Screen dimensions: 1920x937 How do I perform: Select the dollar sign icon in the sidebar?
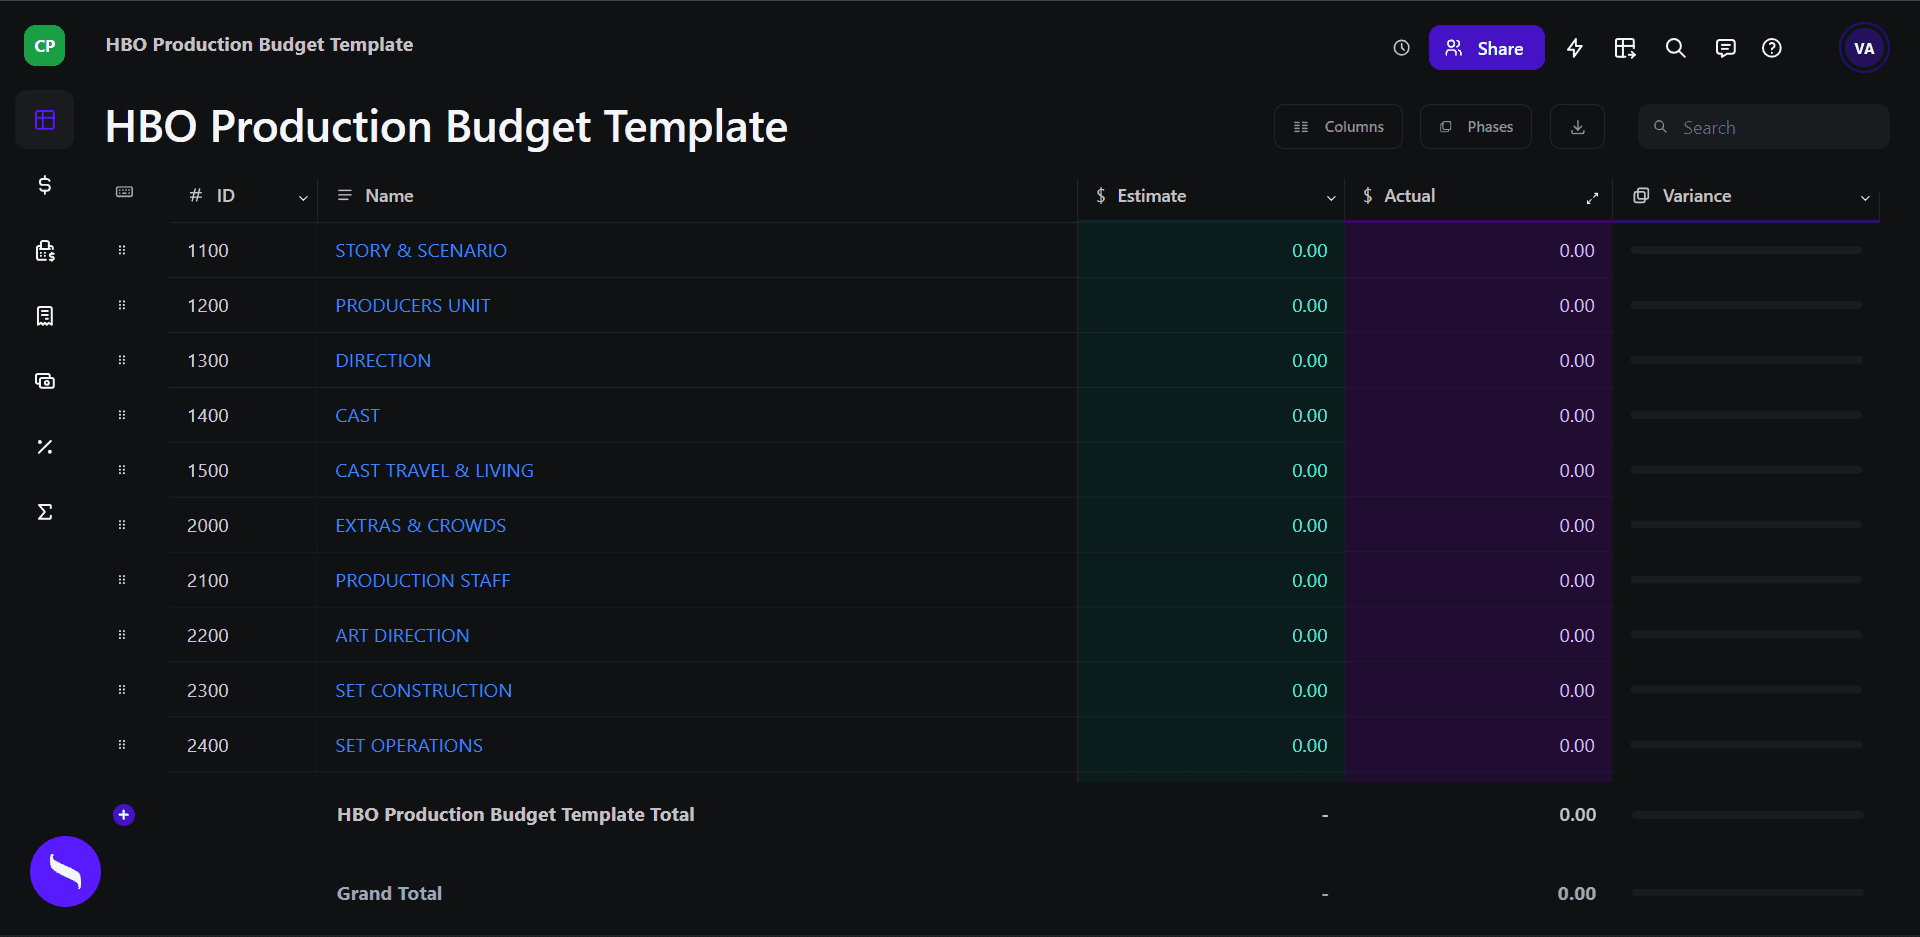[44, 185]
